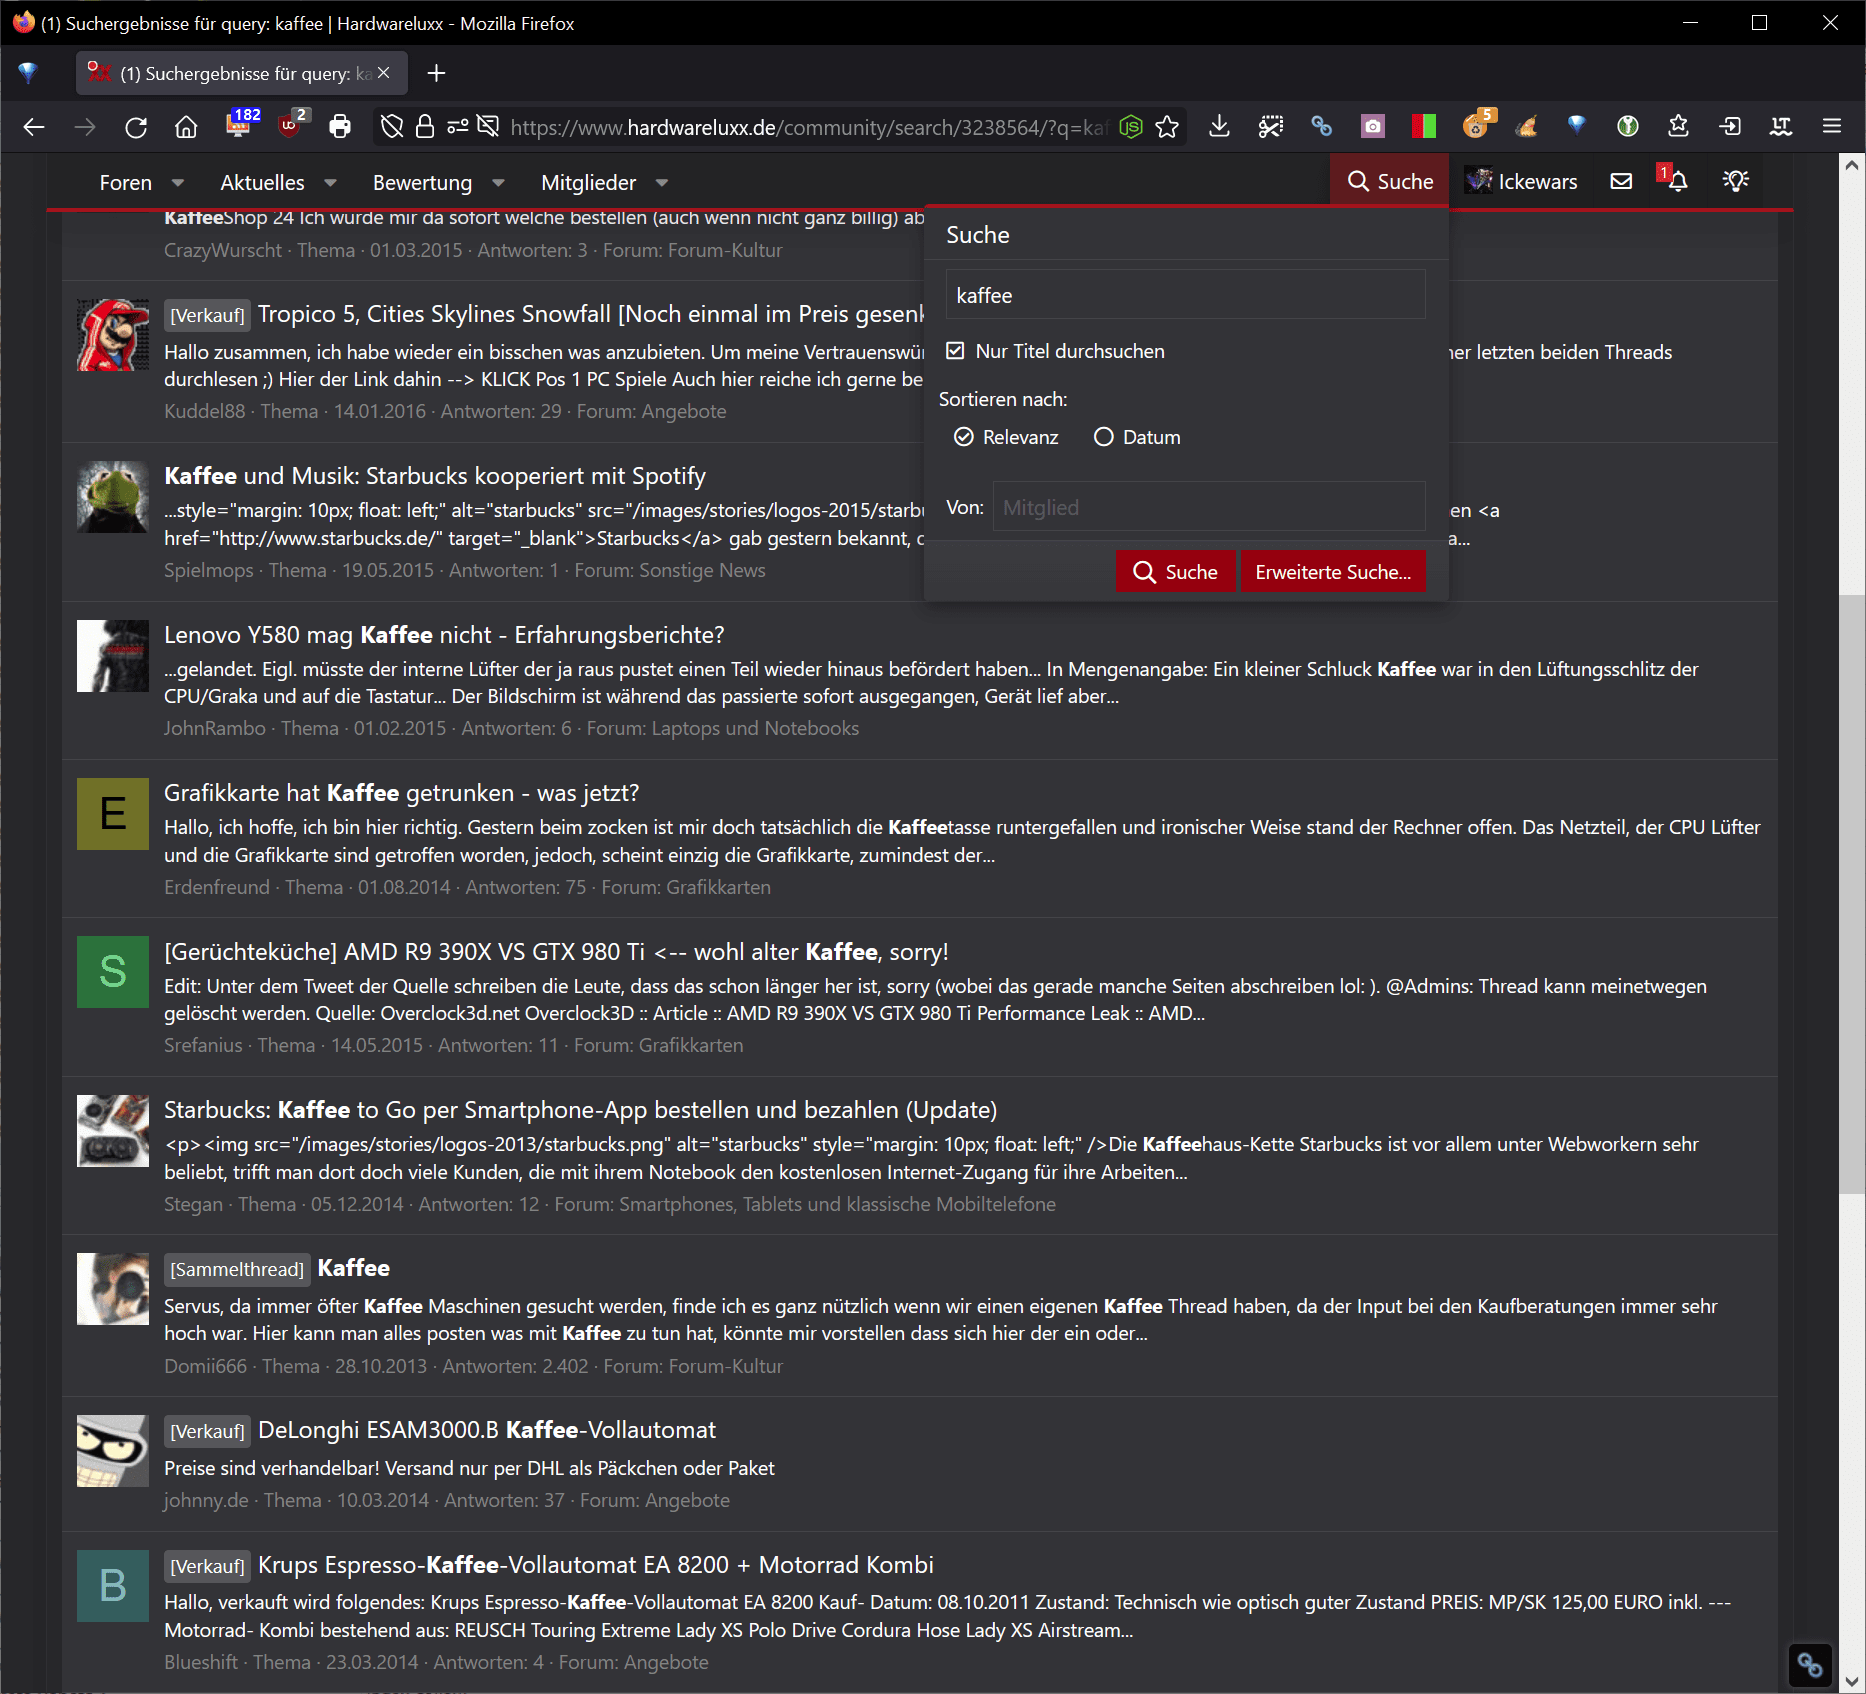This screenshot has height=1694, width=1866.
Task: Expand the Bewertung dropdown arrow
Action: 498,183
